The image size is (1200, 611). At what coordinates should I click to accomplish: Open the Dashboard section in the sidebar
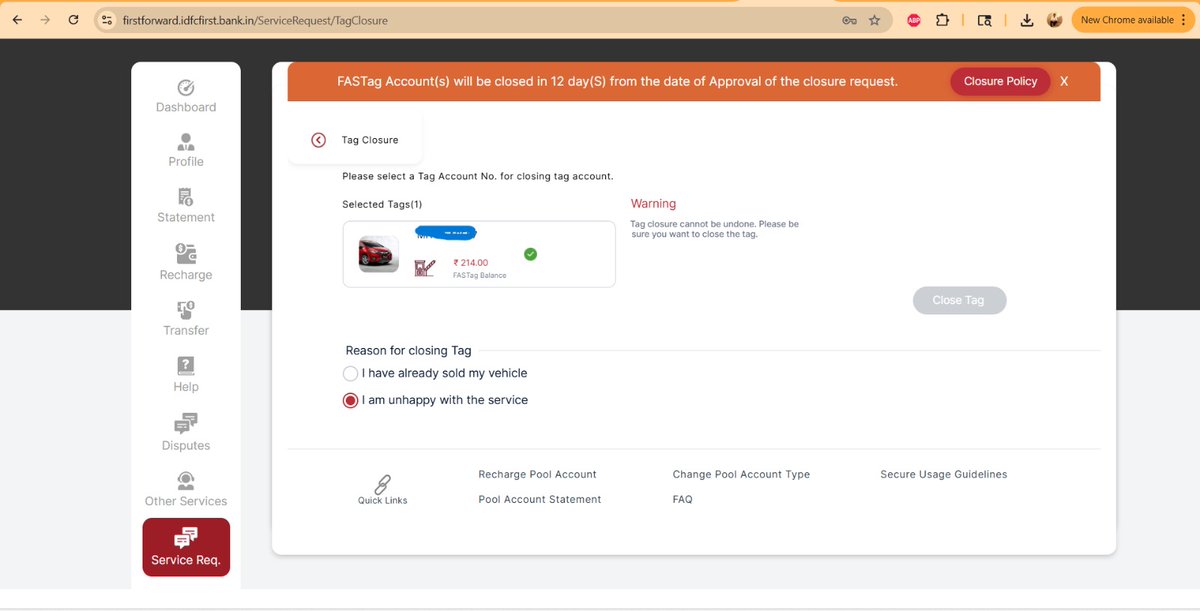coord(186,97)
